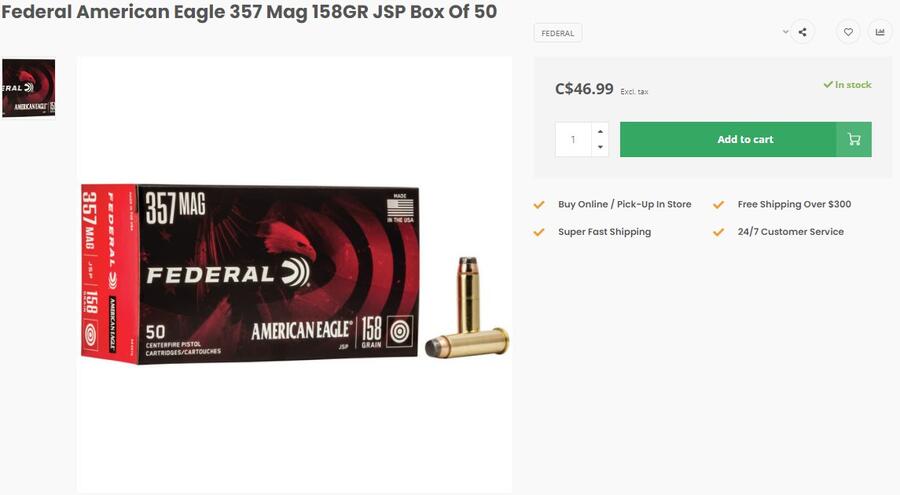Click the Super Fast Shipping checkmark
Viewport: 900px width, 495px height.
click(539, 232)
